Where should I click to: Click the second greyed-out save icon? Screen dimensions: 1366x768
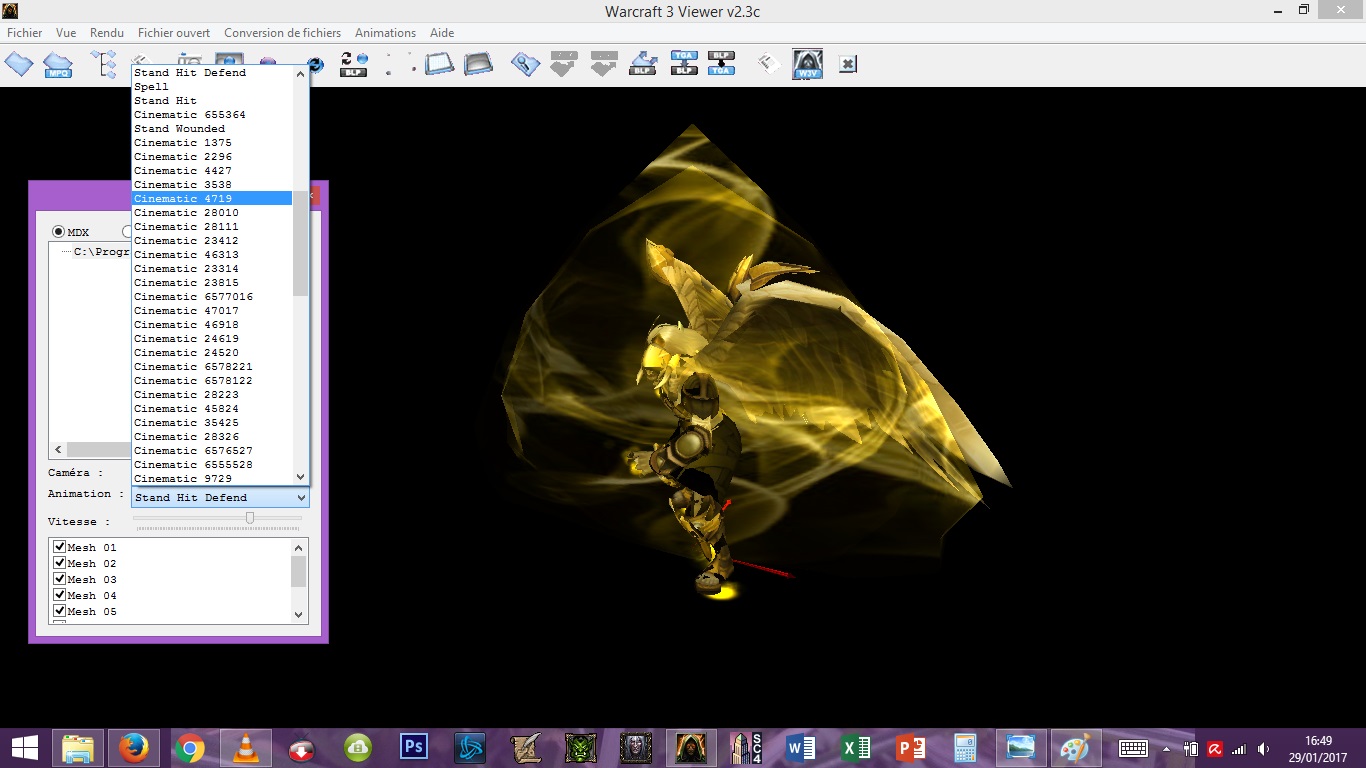[x=603, y=64]
